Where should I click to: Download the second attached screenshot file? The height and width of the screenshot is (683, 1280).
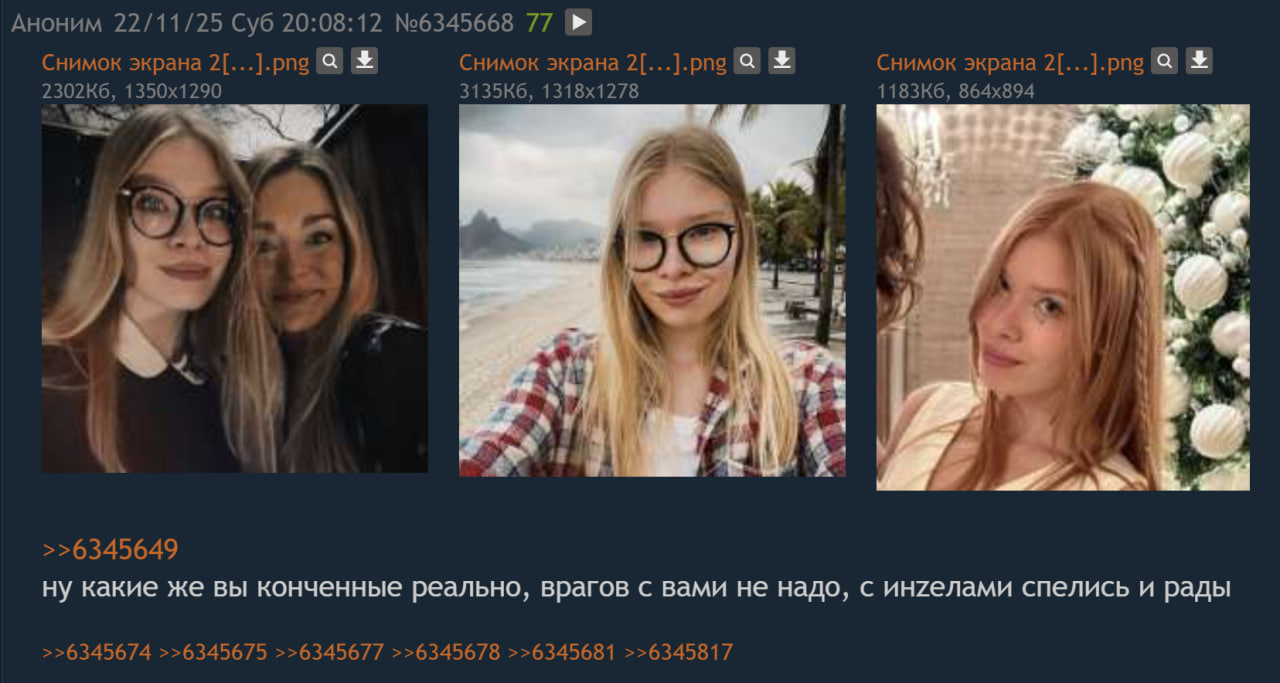(x=781, y=61)
